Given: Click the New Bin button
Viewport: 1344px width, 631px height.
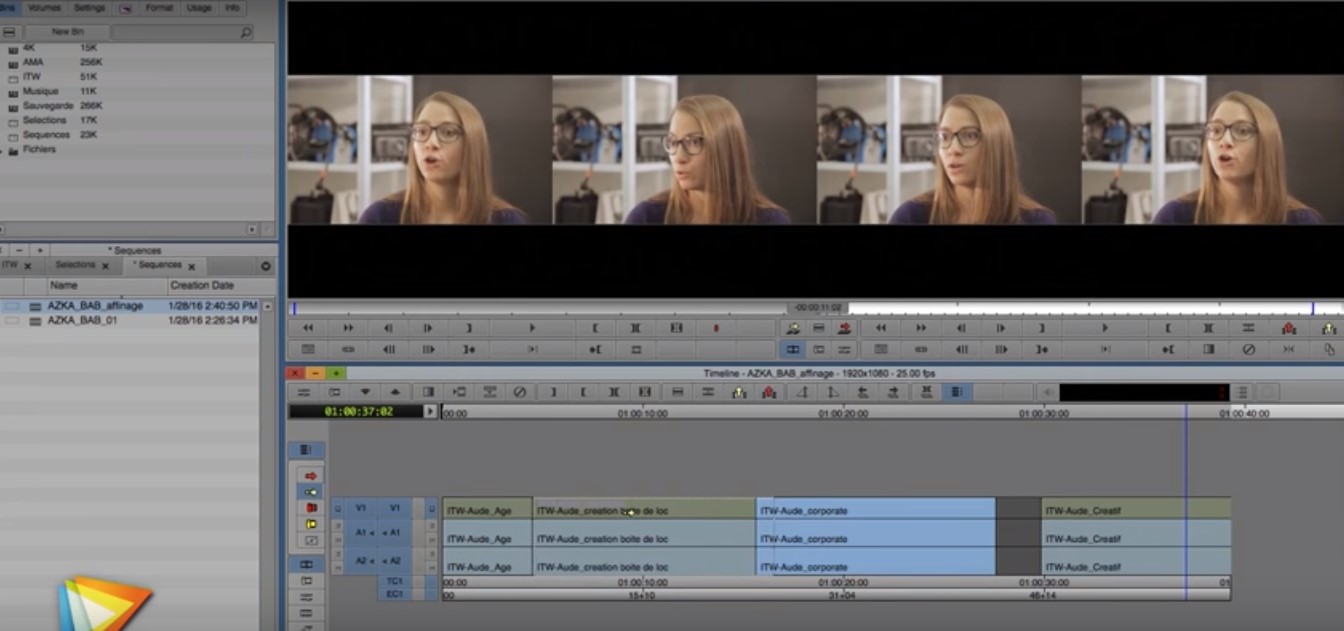Looking at the screenshot, I should point(68,32).
